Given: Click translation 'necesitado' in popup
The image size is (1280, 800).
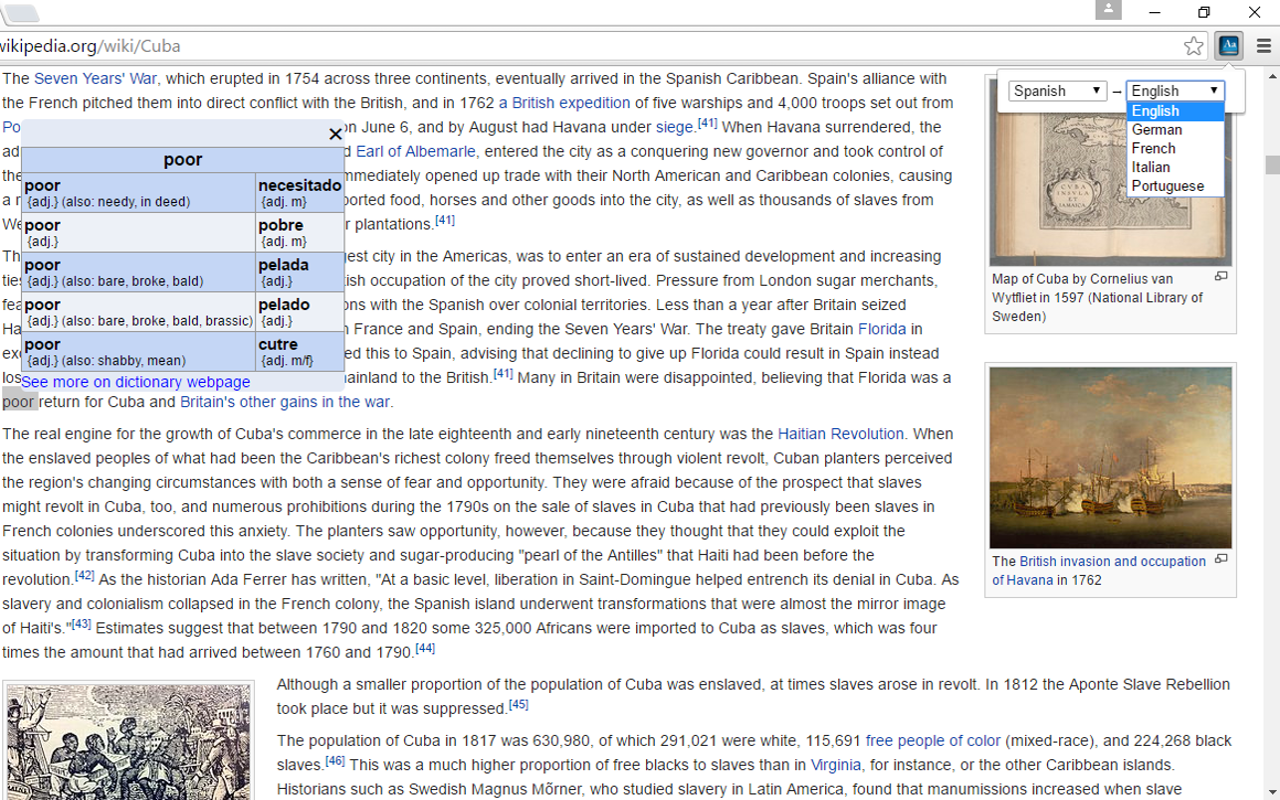Looking at the screenshot, I should click(x=300, y=186).
